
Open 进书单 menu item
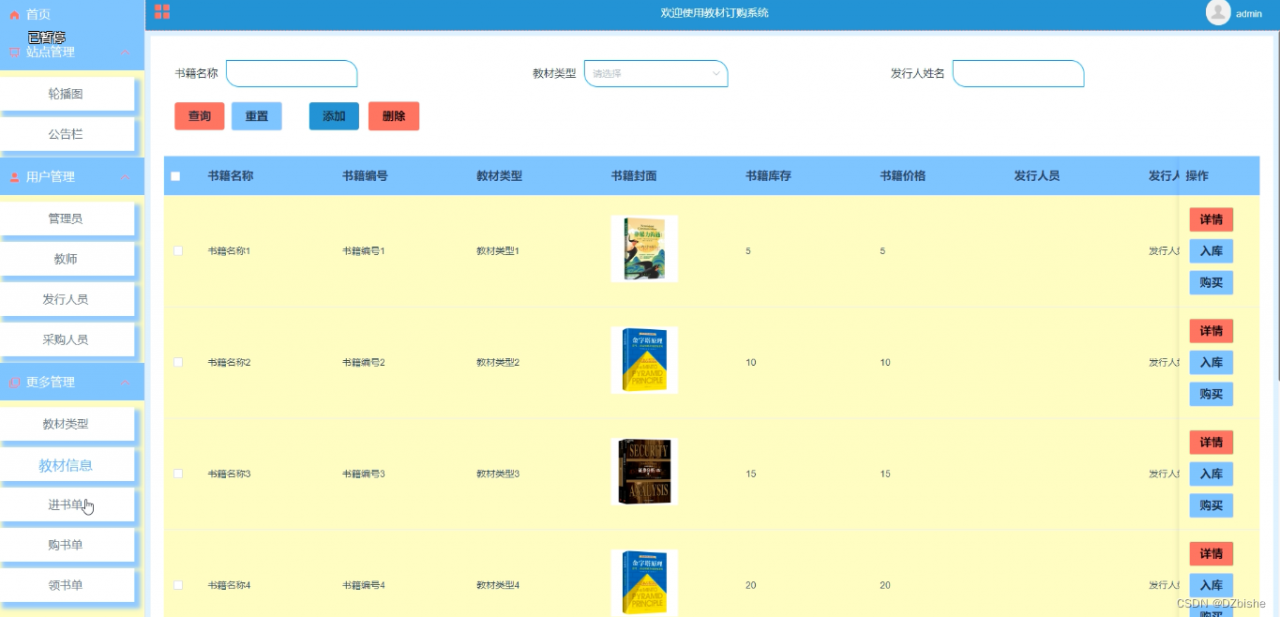(66, 505)
